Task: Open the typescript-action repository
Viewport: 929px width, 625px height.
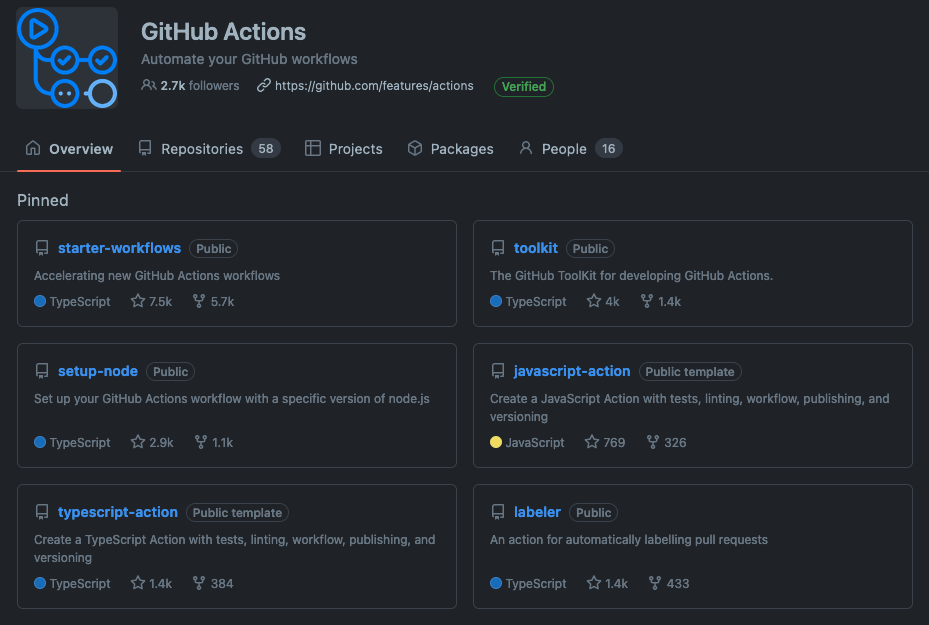Action: tap(118, 512)
